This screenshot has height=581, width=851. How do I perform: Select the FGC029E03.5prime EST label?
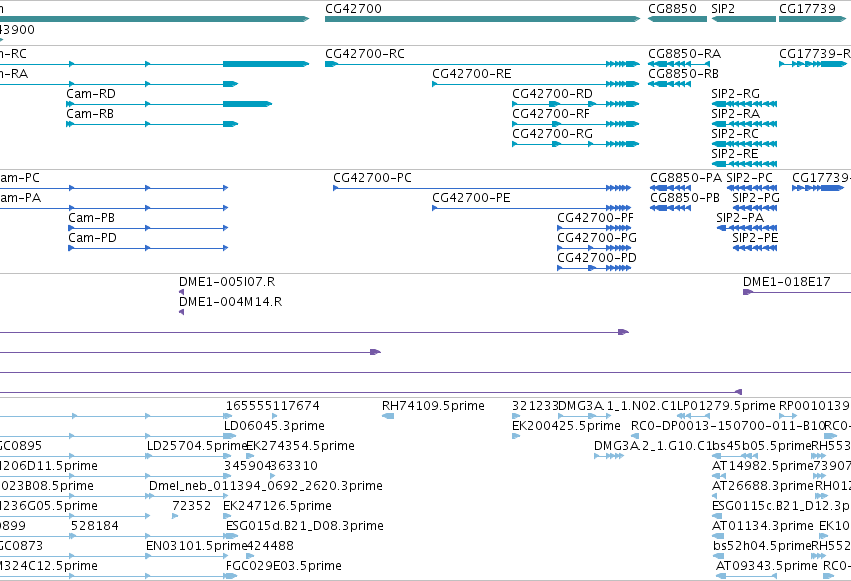[284, 566]
